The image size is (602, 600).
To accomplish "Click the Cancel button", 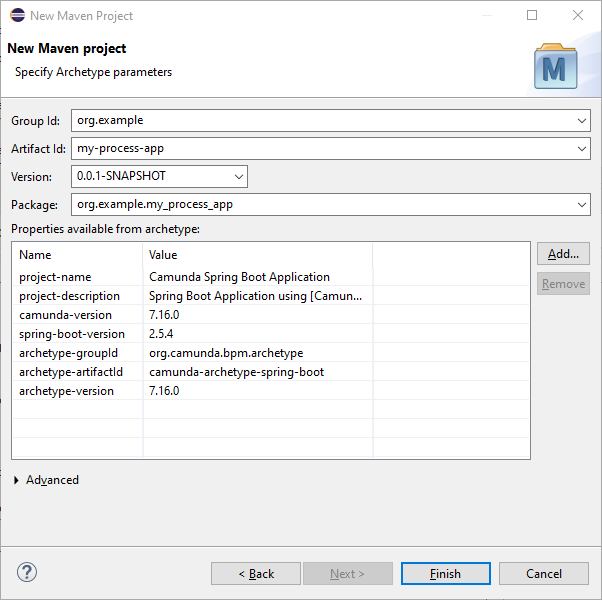I will [x=544, y=574].
